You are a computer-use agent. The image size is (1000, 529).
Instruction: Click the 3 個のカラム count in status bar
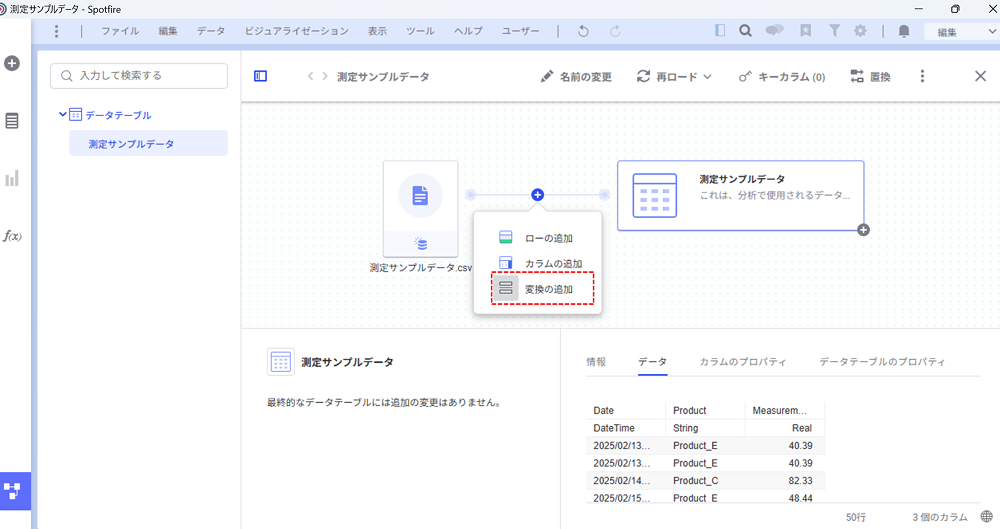coord(939,517)
